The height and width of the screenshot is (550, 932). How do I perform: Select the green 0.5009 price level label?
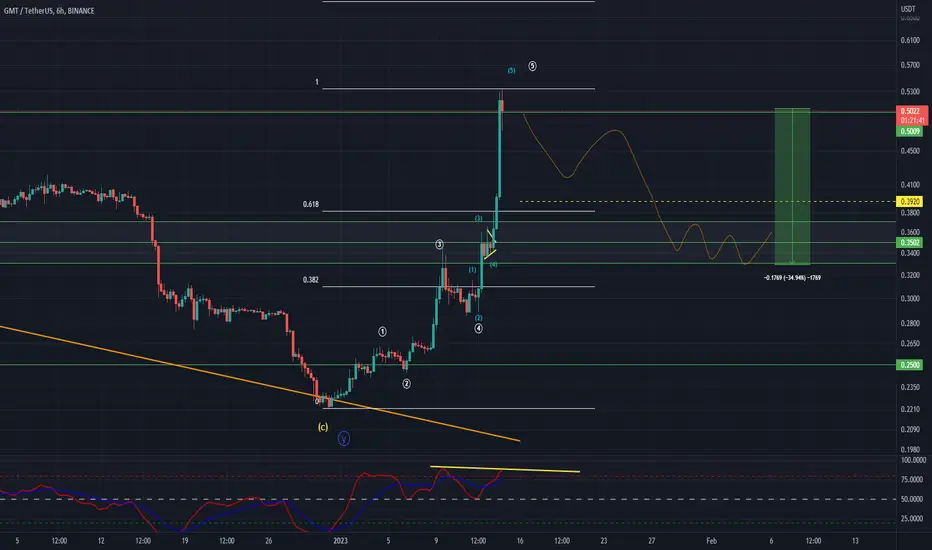(x=910, y=131)
